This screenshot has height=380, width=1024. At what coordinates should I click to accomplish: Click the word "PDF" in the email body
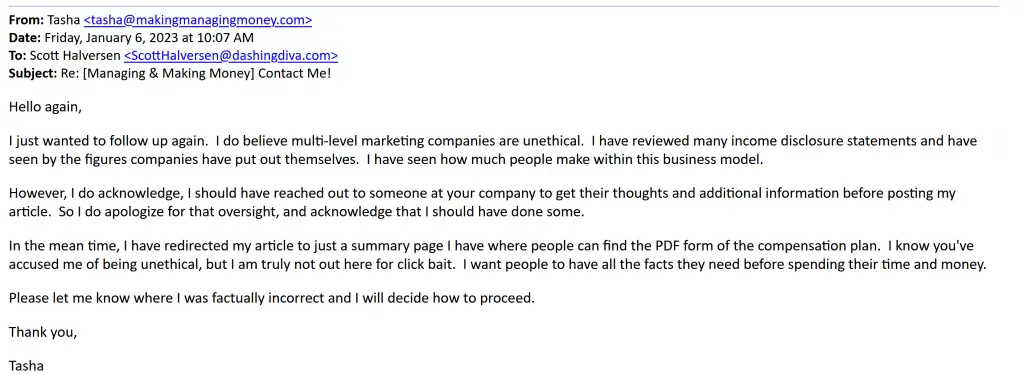click(x=667, y=247)
